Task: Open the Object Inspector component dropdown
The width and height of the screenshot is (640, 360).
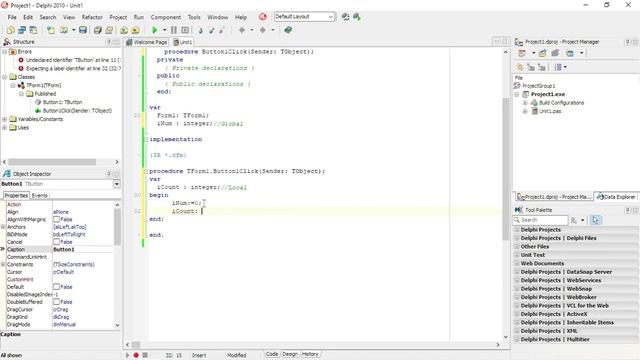Action: (x=117, y=184)
